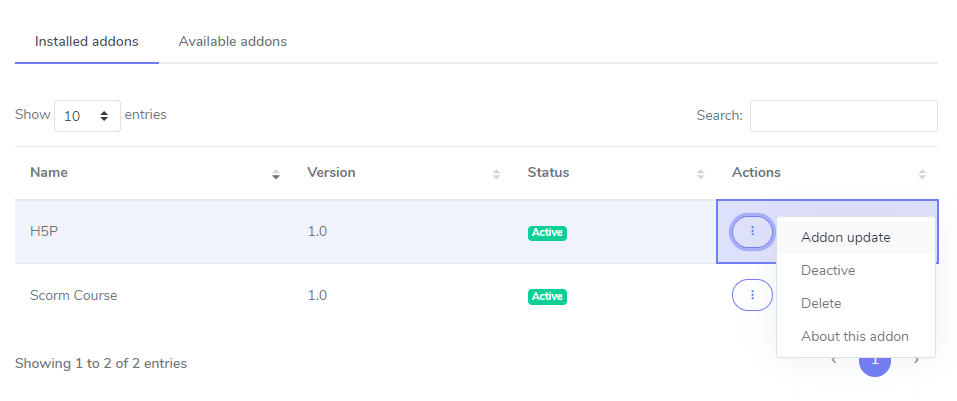Switch to the Installed addons tab
Viewport: 957px width, 401px height.
point(86,42)
